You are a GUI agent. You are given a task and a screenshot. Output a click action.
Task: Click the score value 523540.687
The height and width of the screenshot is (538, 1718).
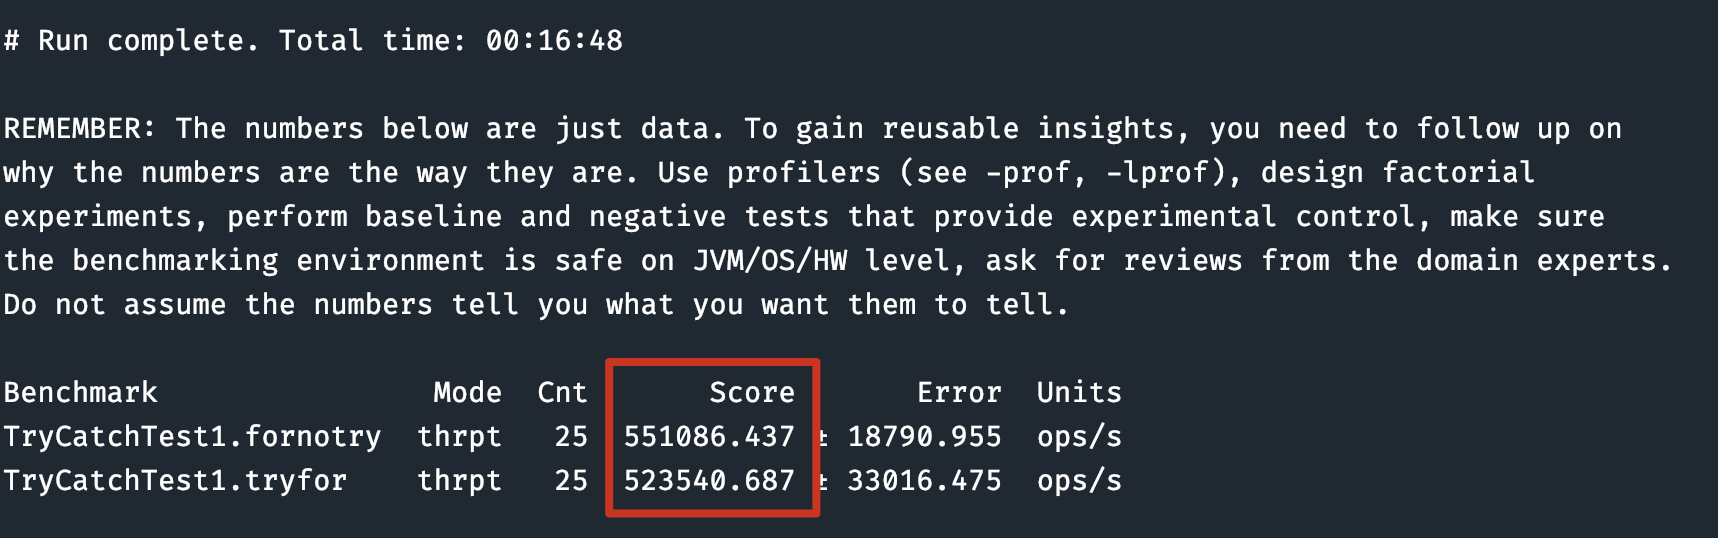(709, 481)
